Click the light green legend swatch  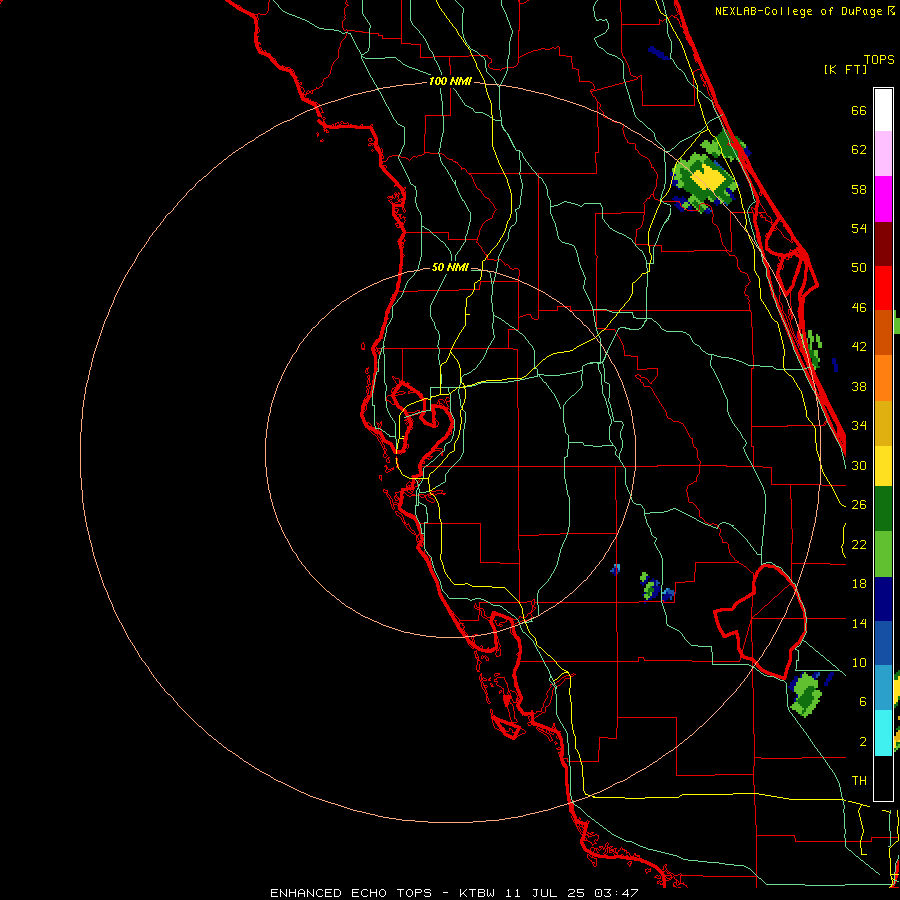[x=883, y=554]
